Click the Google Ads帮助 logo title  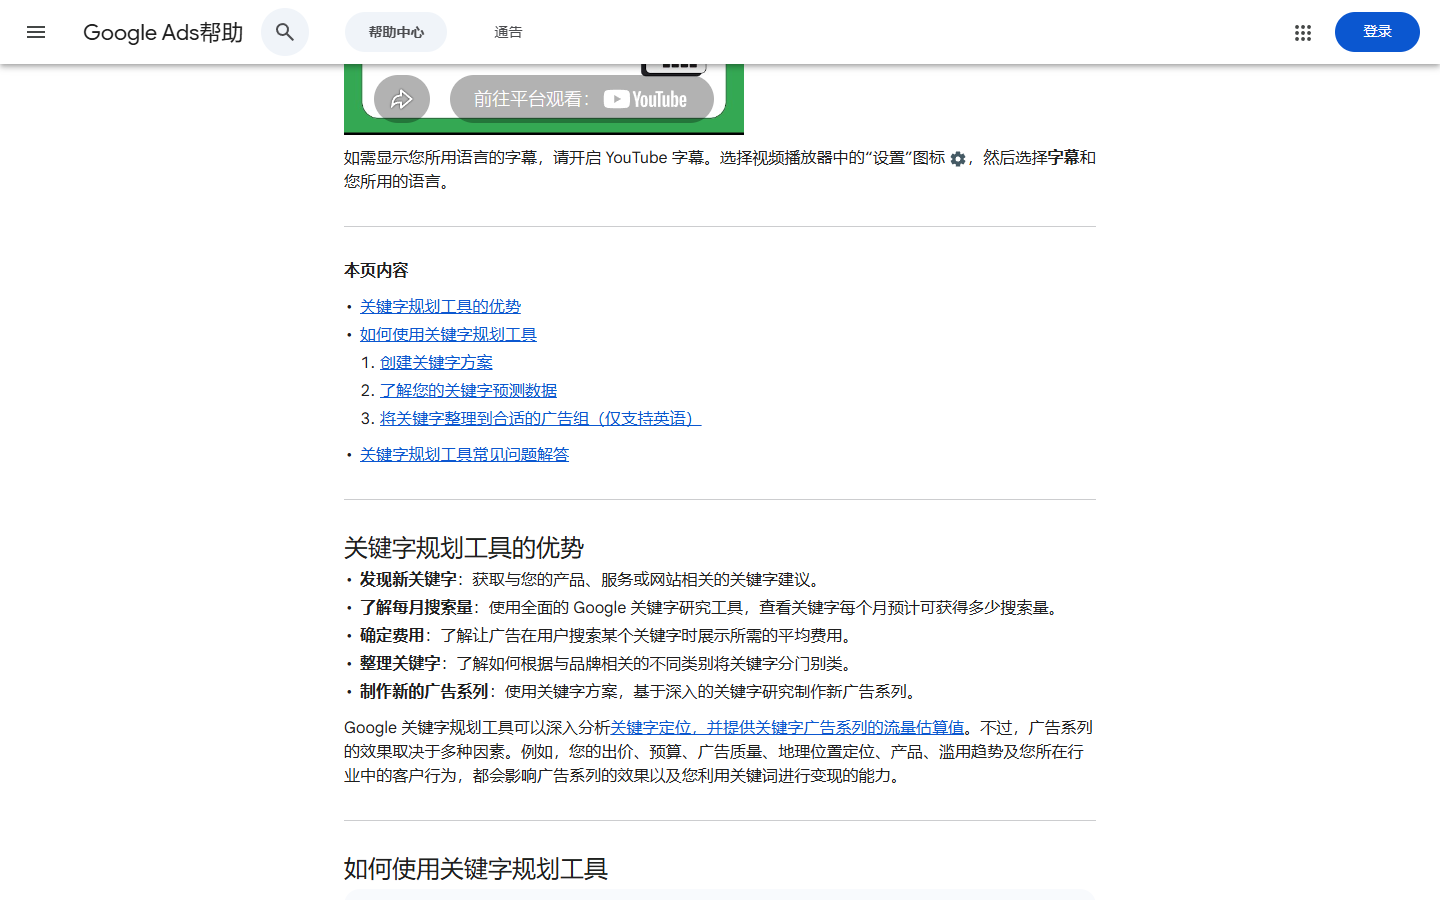[163, 32]
